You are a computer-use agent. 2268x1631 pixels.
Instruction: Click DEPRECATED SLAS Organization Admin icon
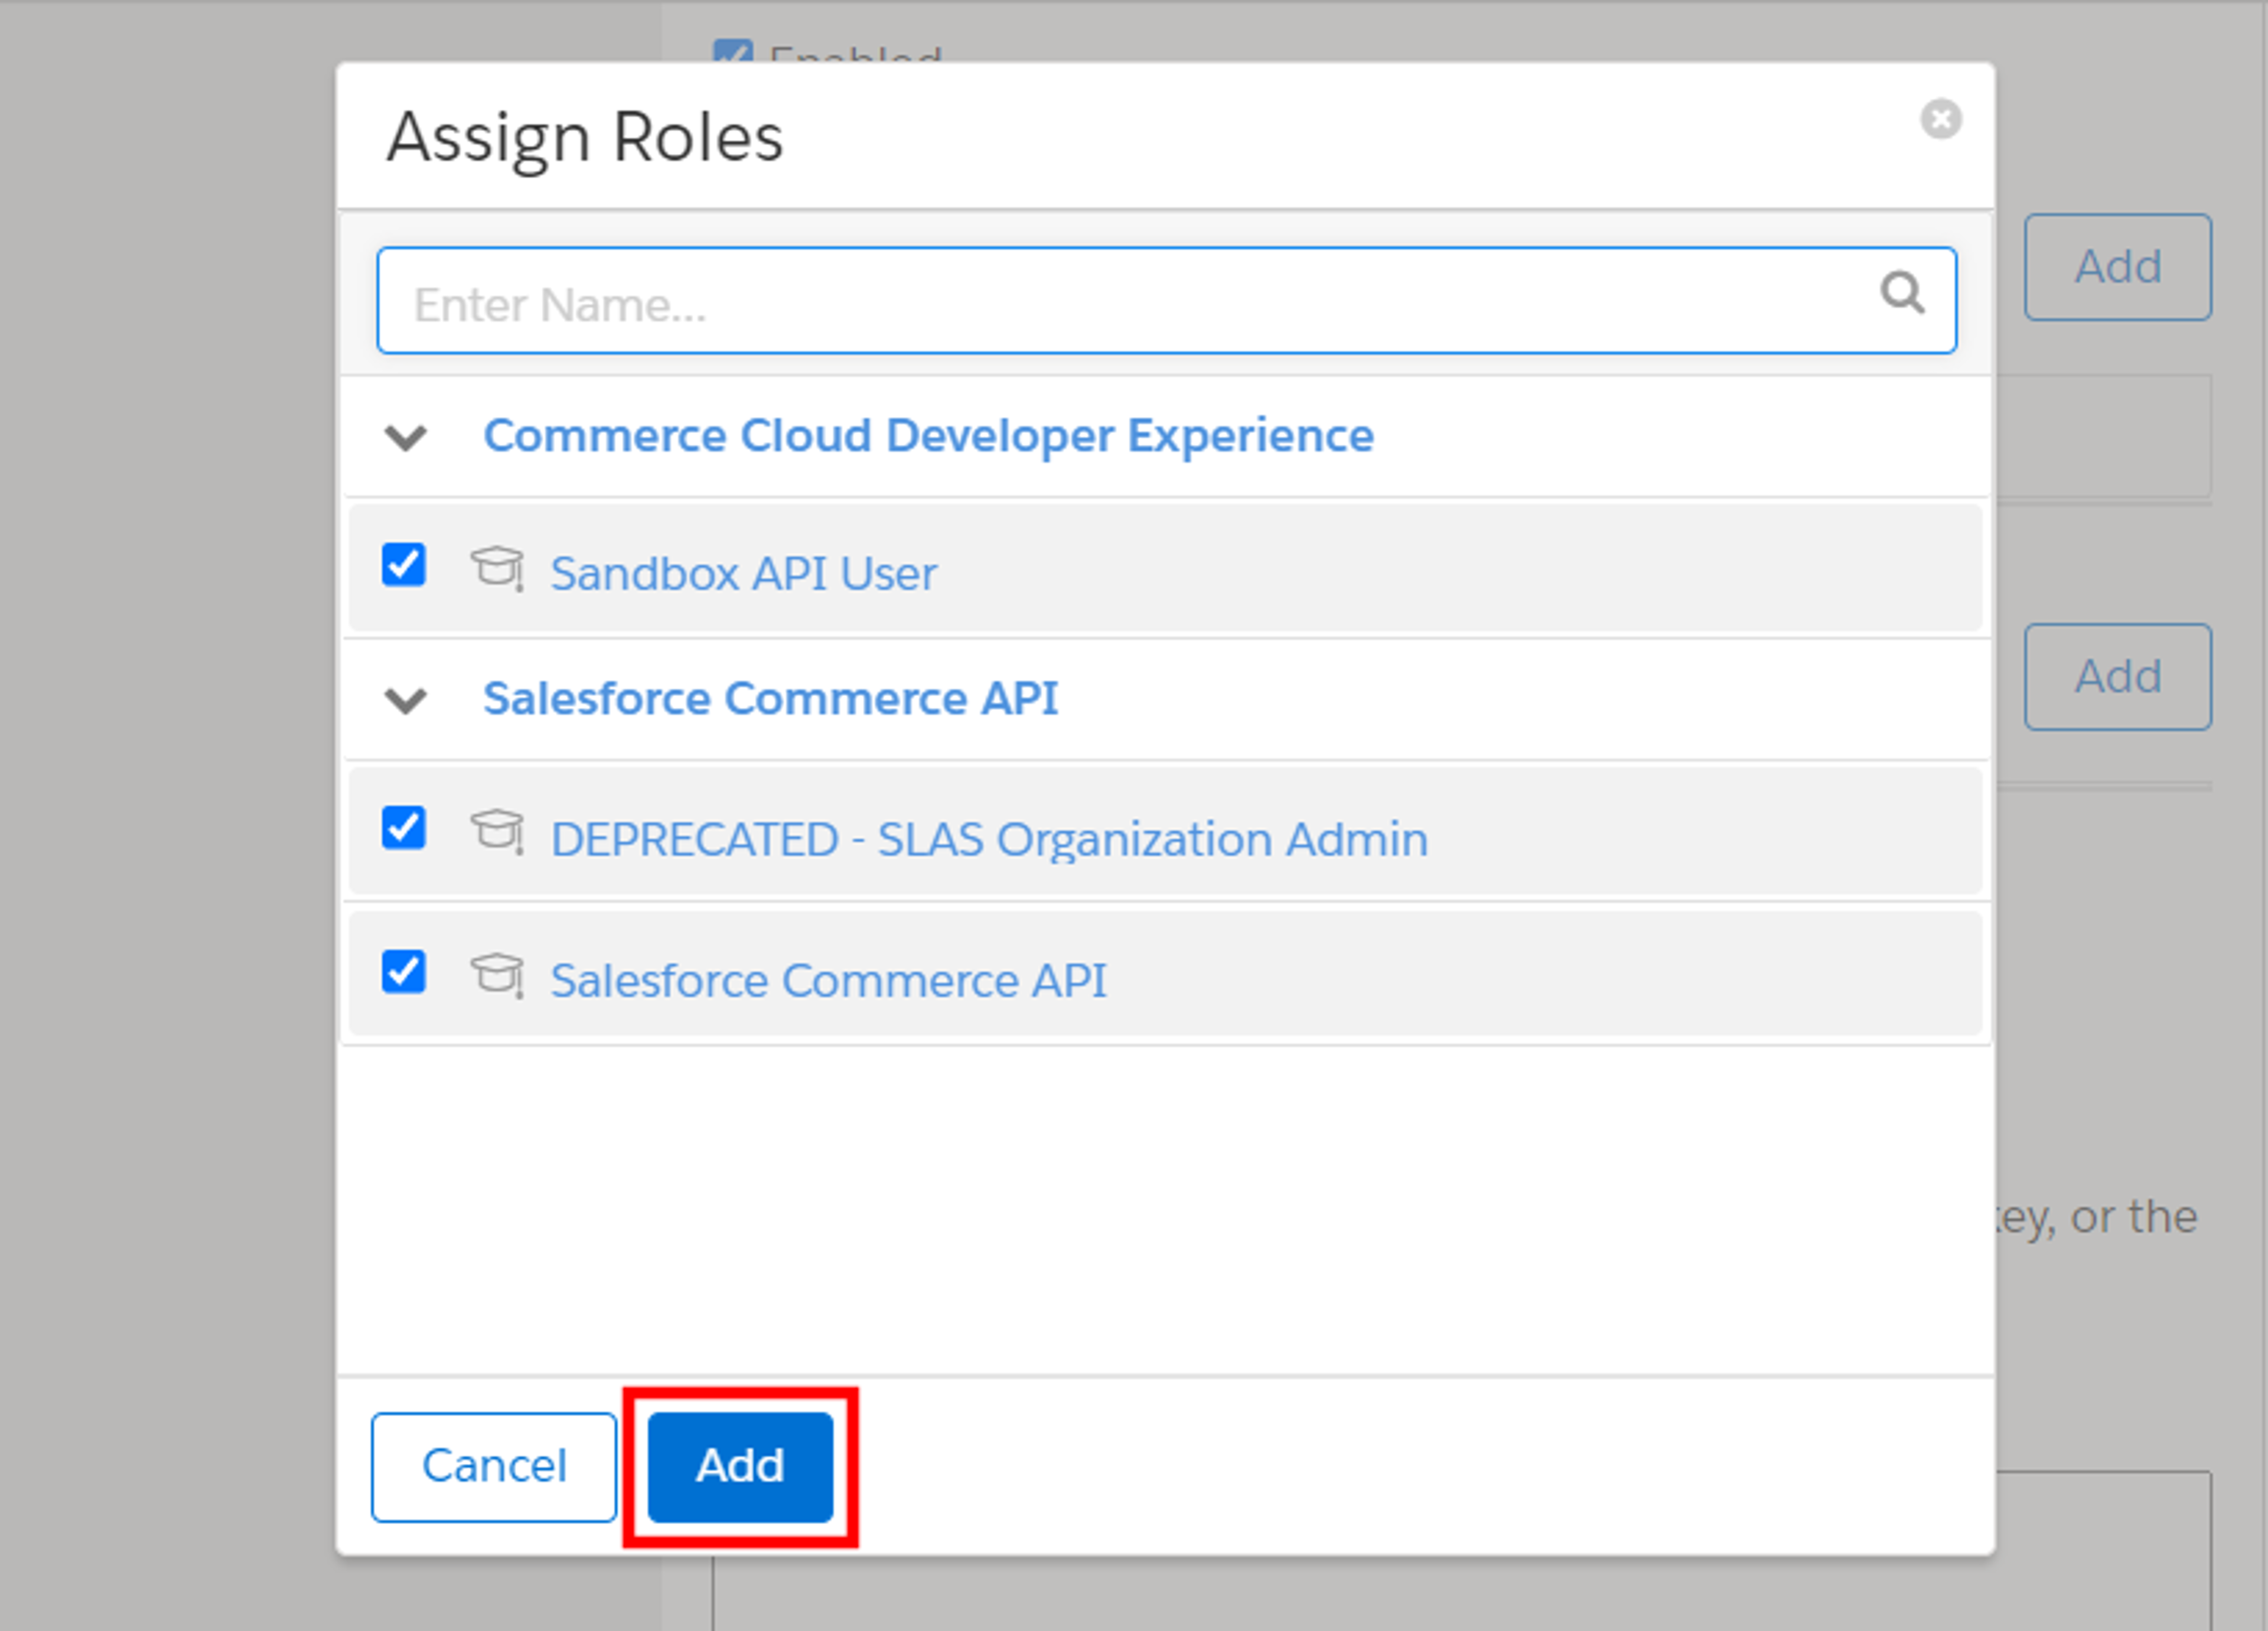point(497,832)
